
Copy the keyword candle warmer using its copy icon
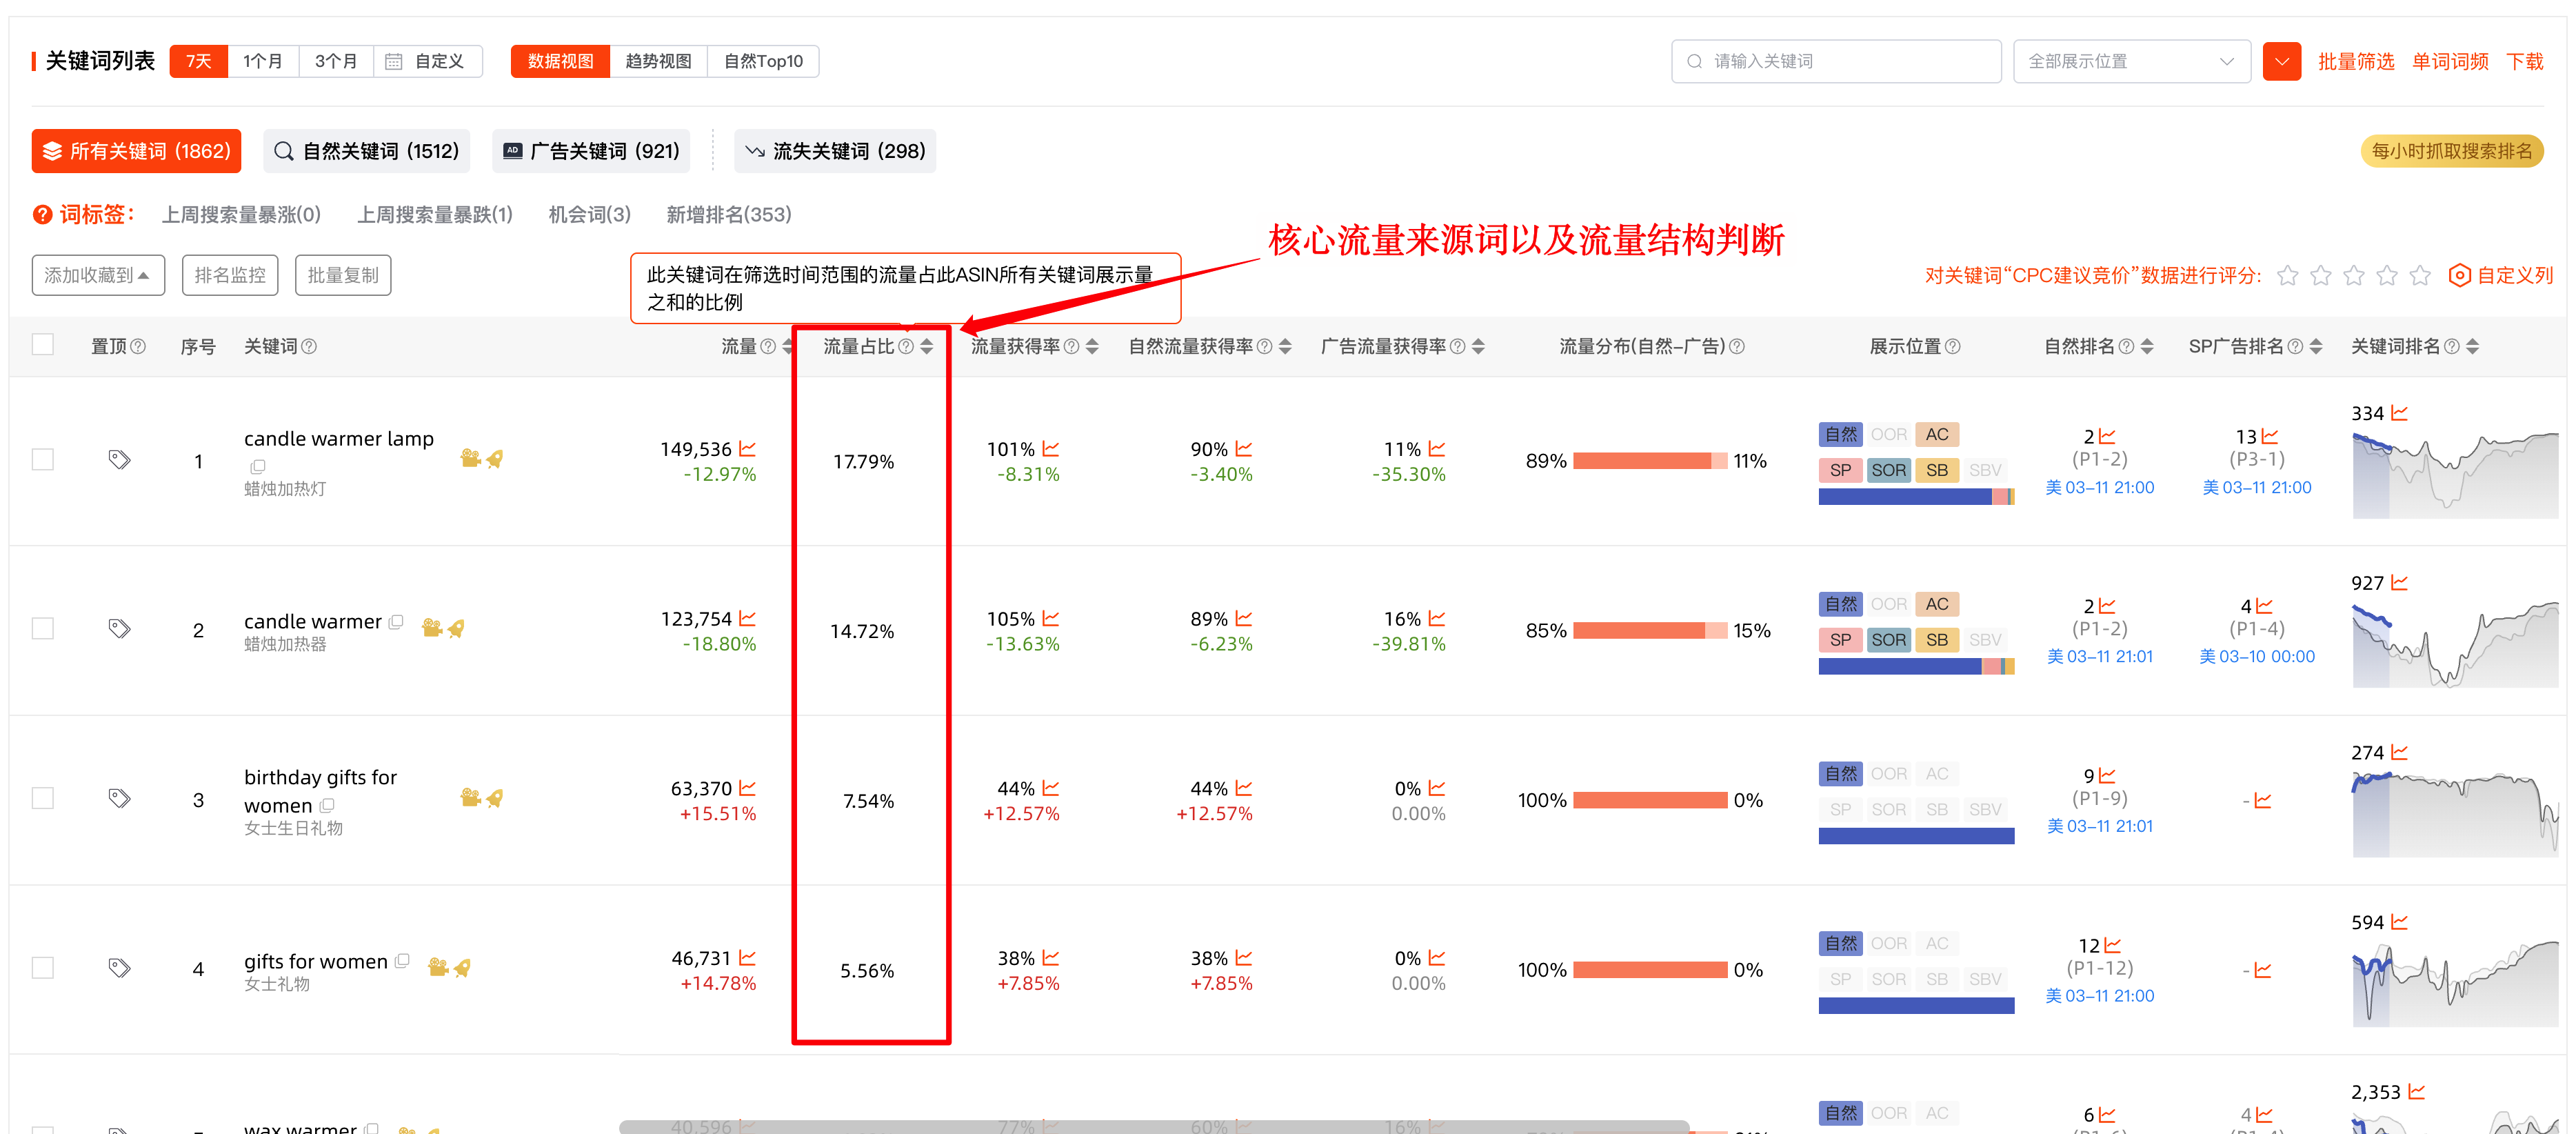(x=396, y=621)
